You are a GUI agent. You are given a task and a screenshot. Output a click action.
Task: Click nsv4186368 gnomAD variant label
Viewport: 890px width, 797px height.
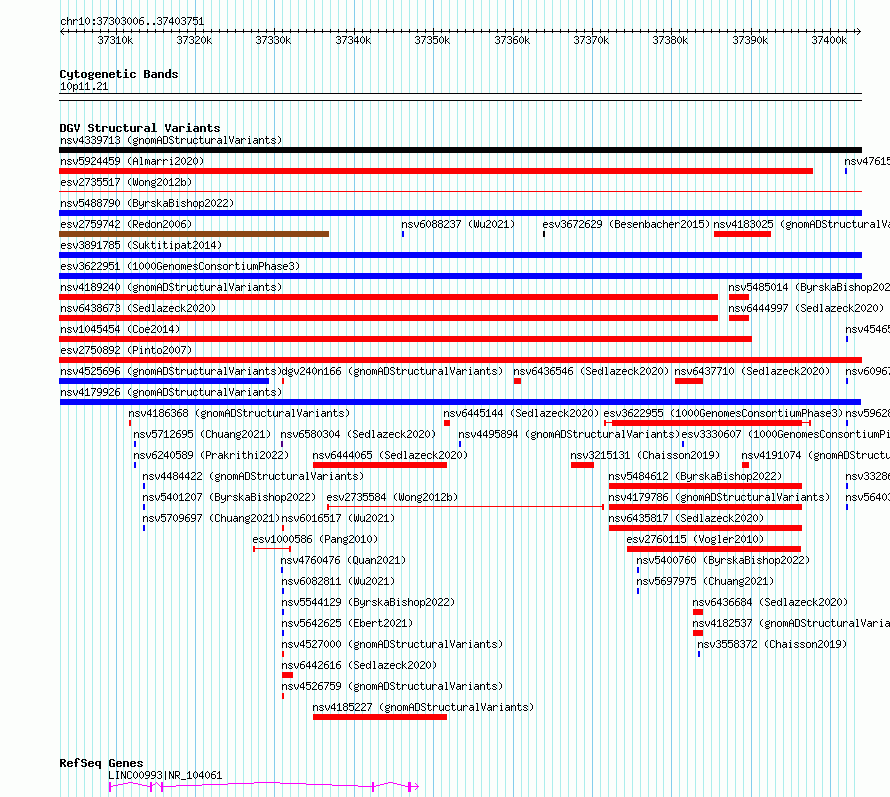click(x=239, y=413)
